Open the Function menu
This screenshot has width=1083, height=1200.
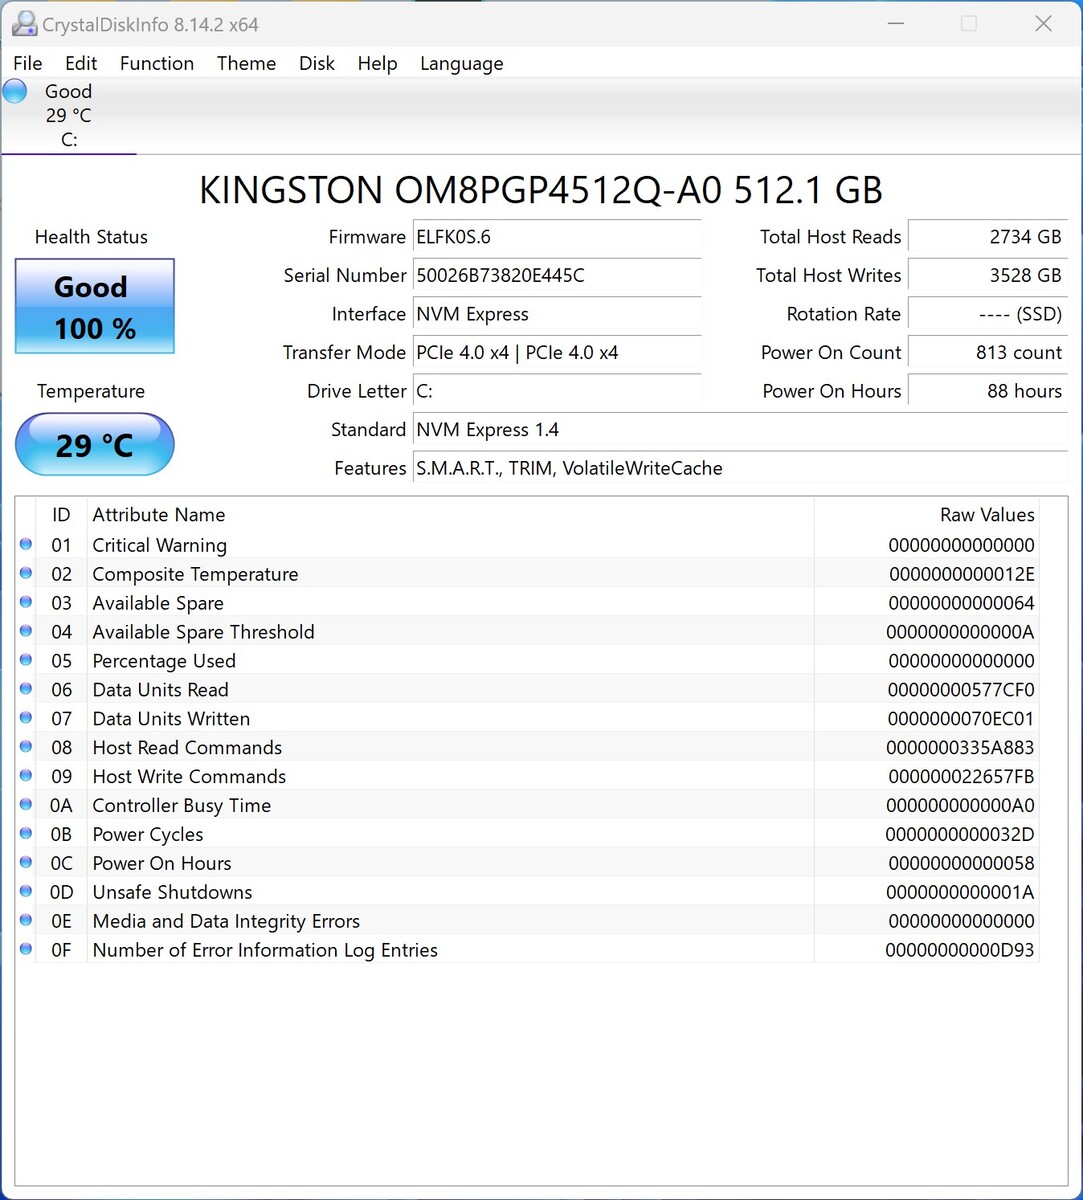[x=157, y=63]
